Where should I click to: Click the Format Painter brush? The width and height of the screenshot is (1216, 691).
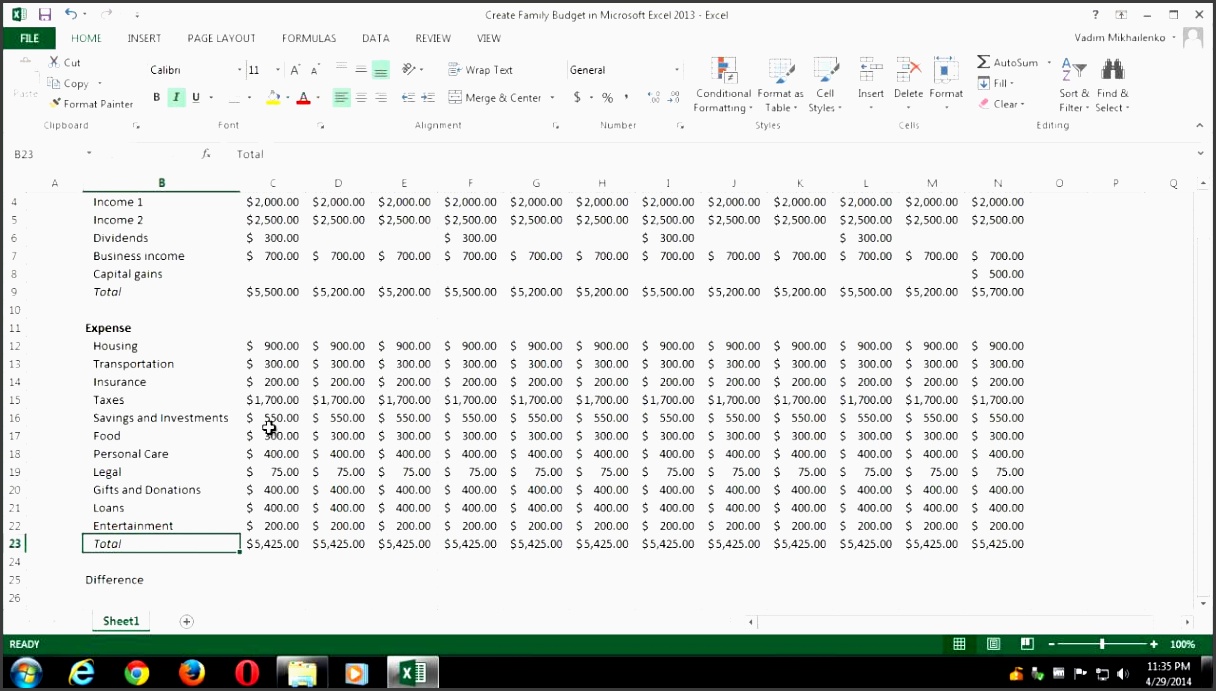click(x=56, y=104)
